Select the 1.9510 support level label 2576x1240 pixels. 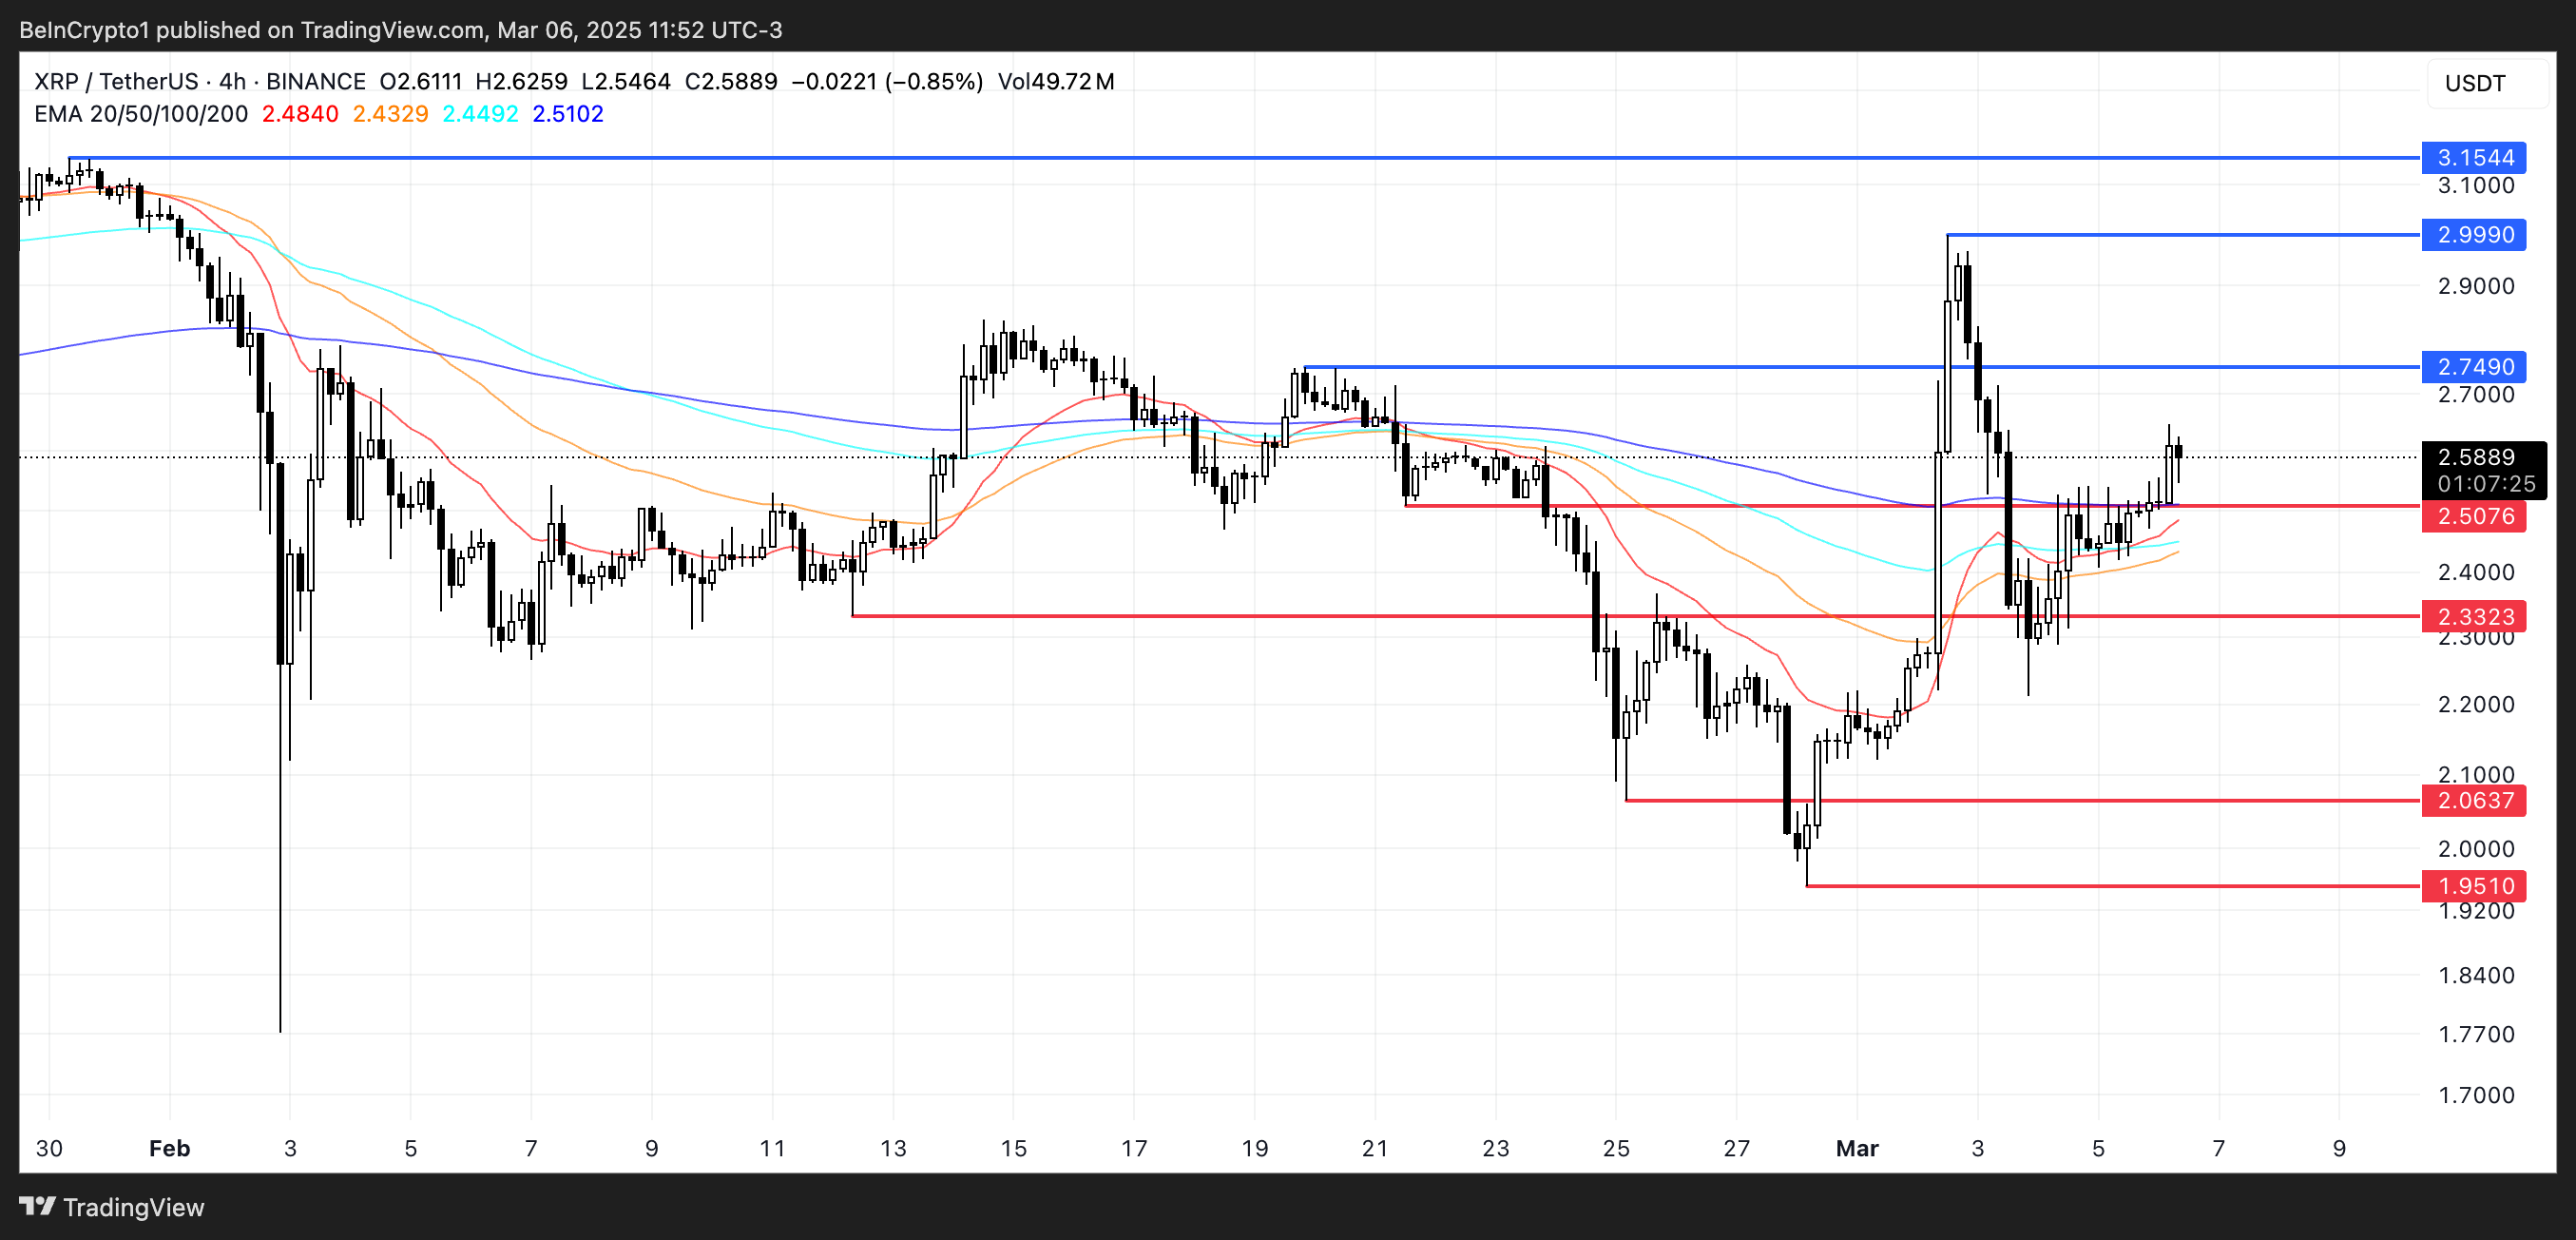(2473, 886)
